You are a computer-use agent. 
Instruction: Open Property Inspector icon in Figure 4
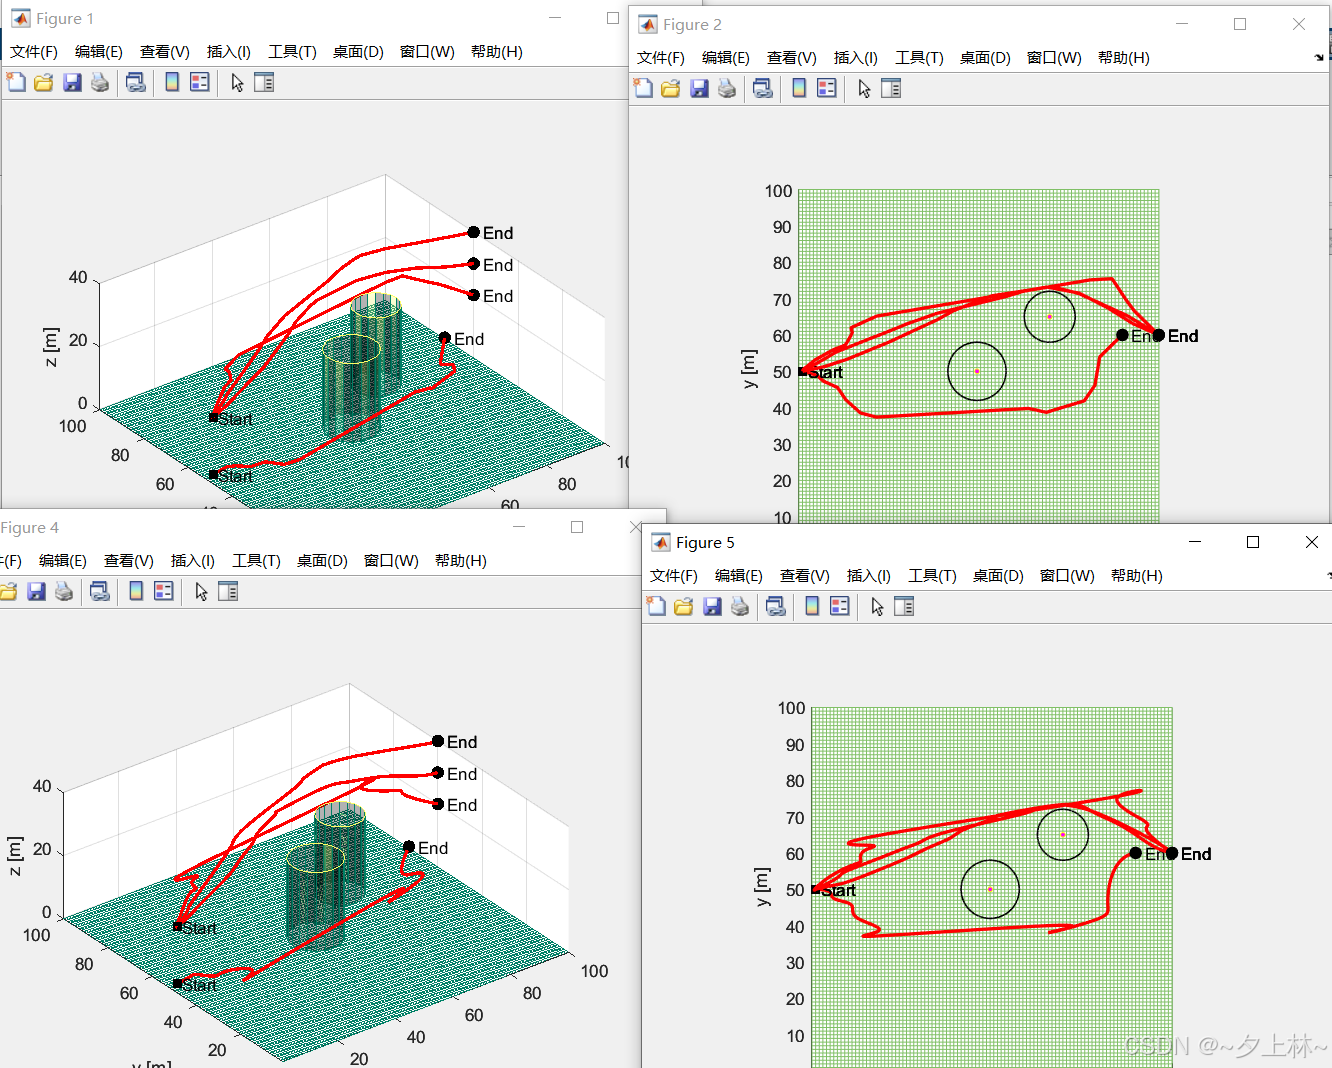[x=228, y=591]
